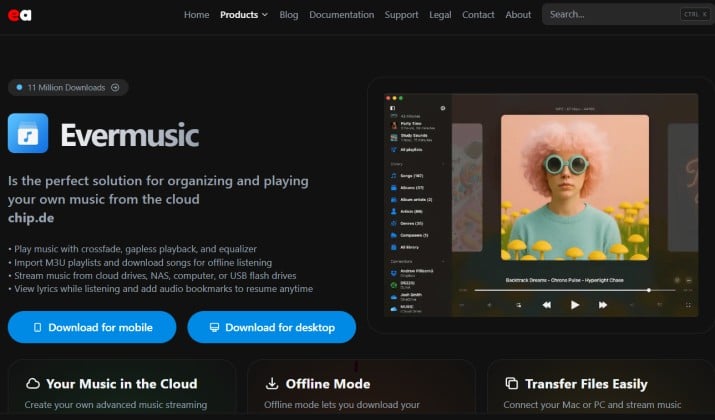Select the Study Sounds playlist in the preview sidebar
This screenshot has width=715, height=420.
pyautogui.click(x=413, y=137)
